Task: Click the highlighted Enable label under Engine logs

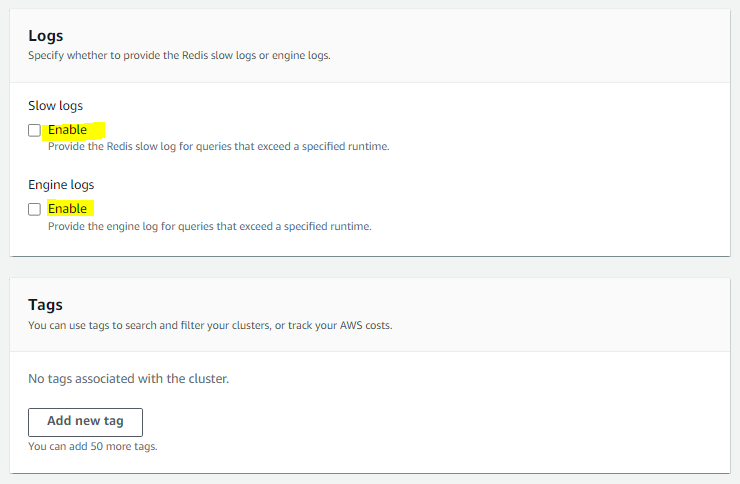Action: click(67, 209)
